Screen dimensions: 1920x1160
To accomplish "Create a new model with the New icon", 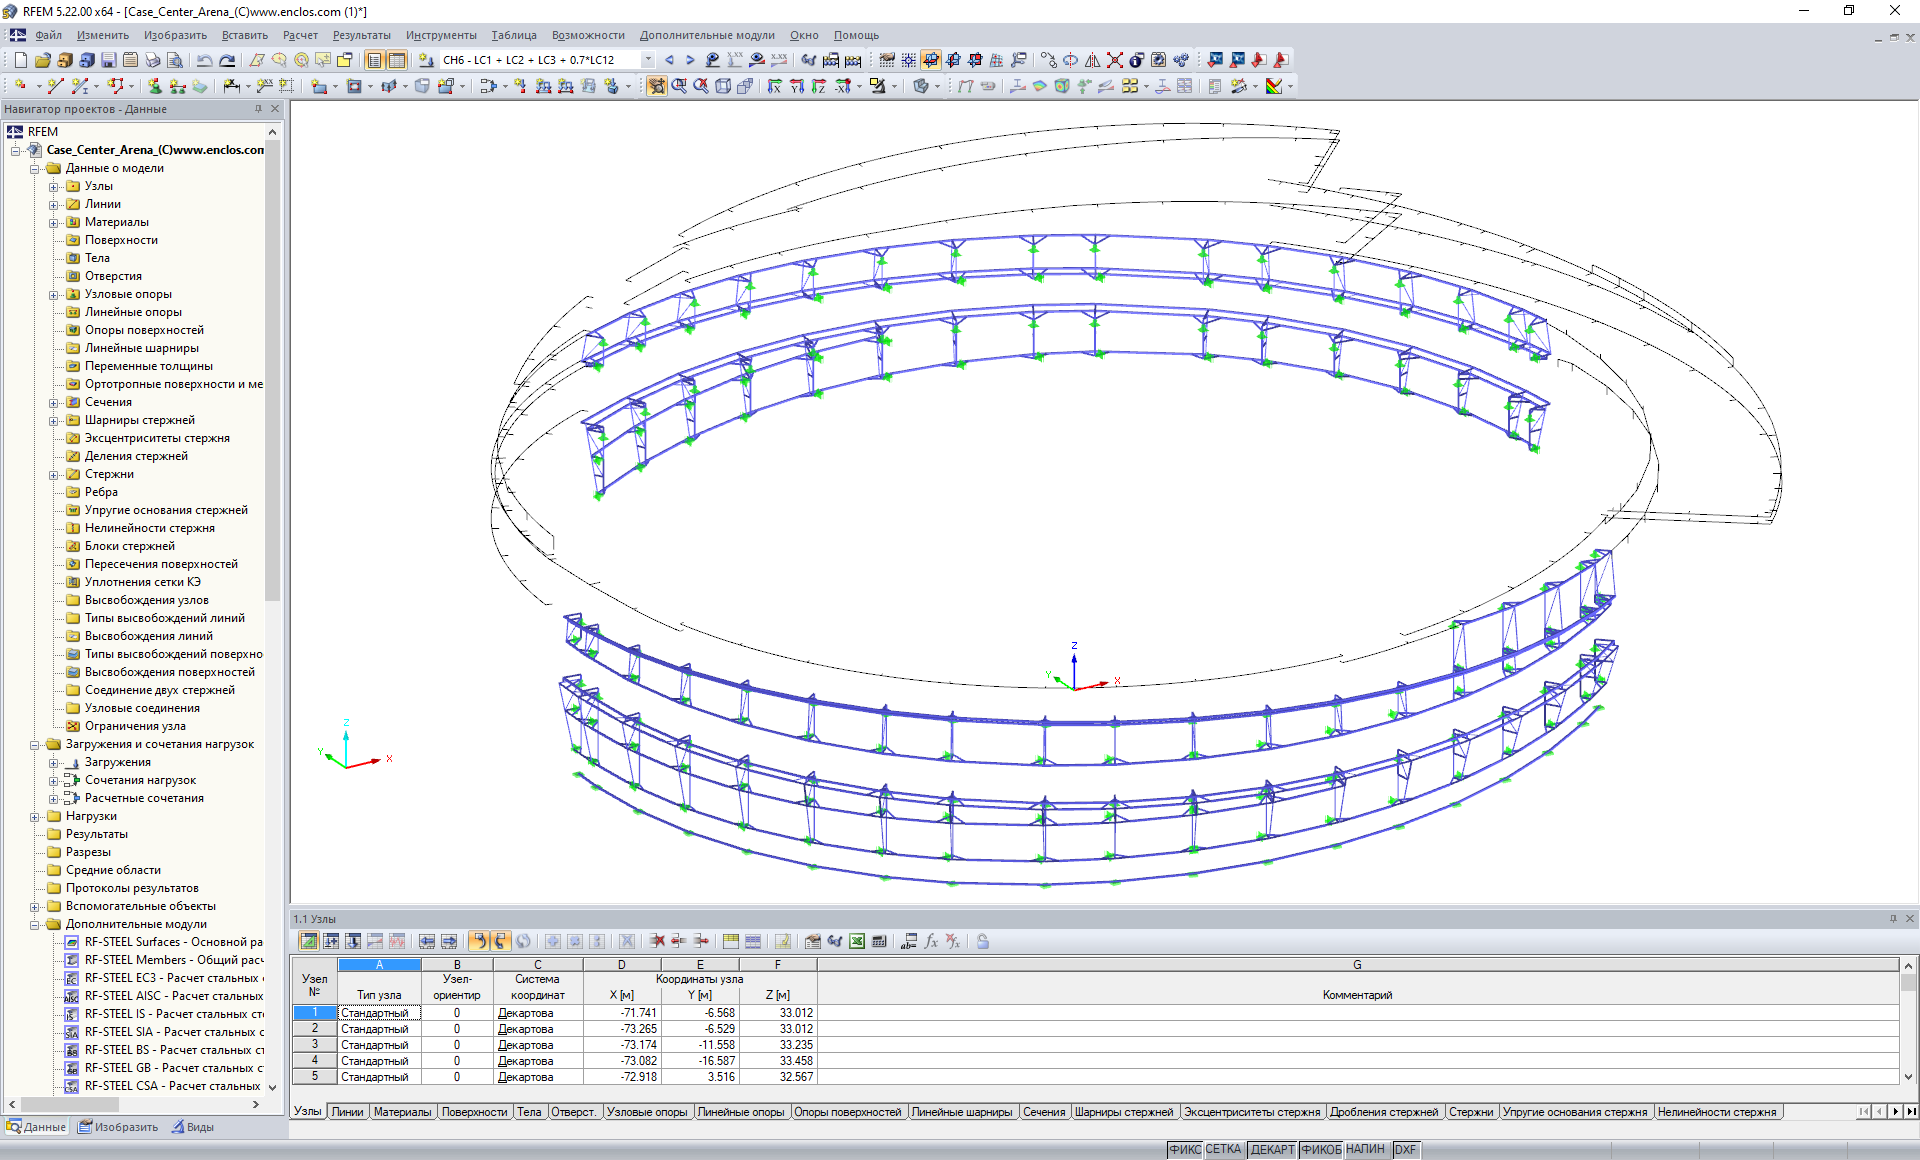I will pyautogui.click(x=22, y=61).
